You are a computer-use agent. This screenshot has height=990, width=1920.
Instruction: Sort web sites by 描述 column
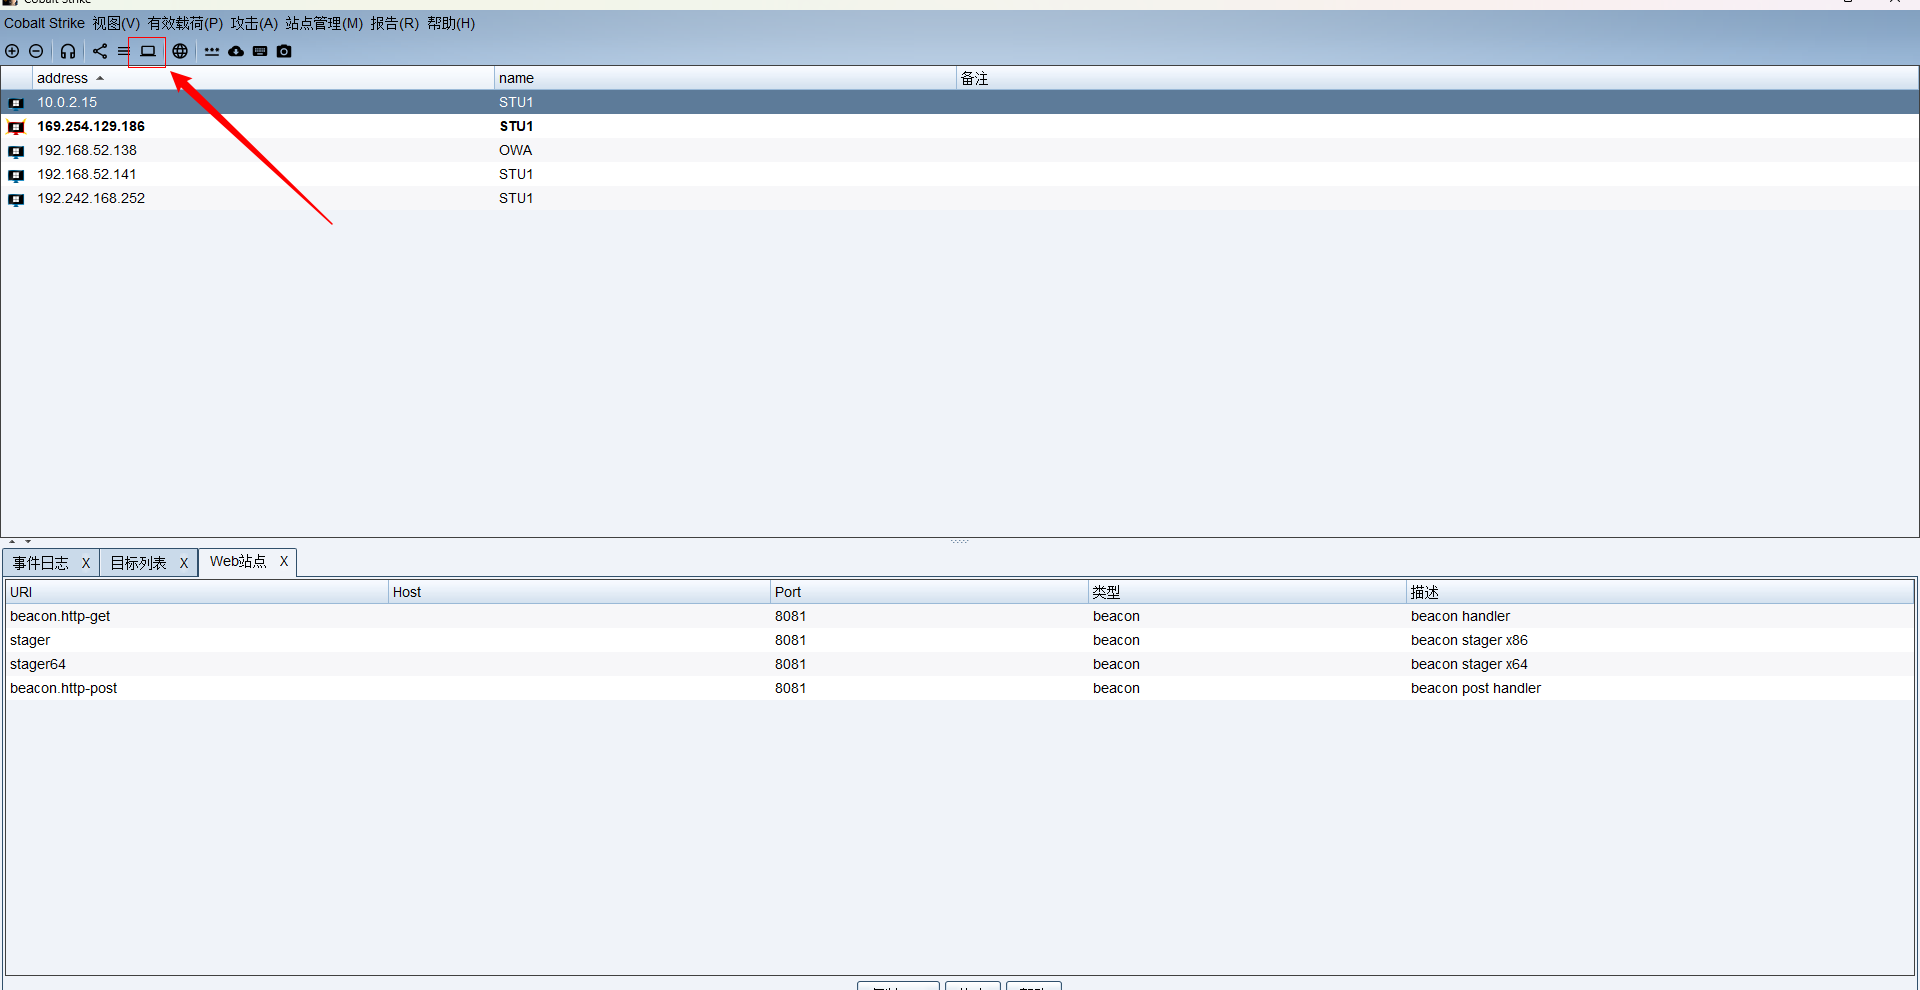tap(1660, 592)
